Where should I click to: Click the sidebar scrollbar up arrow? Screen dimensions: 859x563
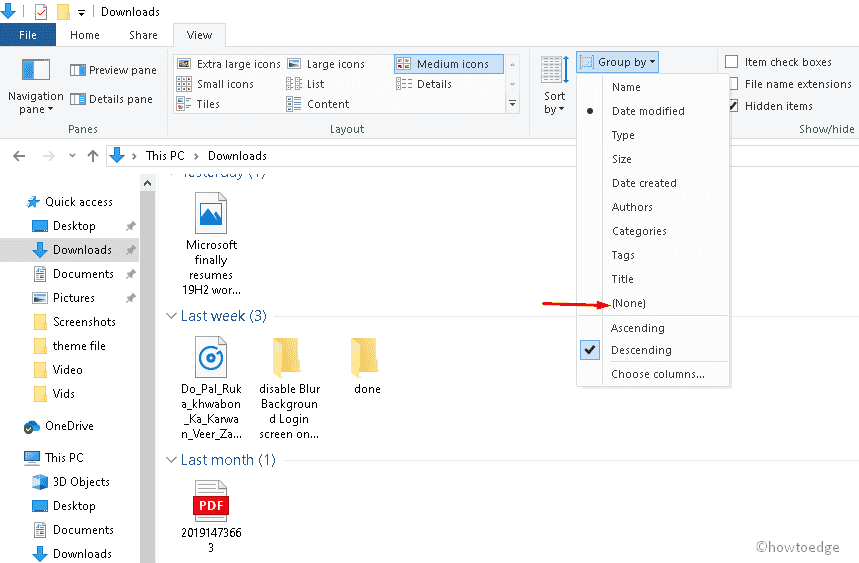(x=147, y=183)
